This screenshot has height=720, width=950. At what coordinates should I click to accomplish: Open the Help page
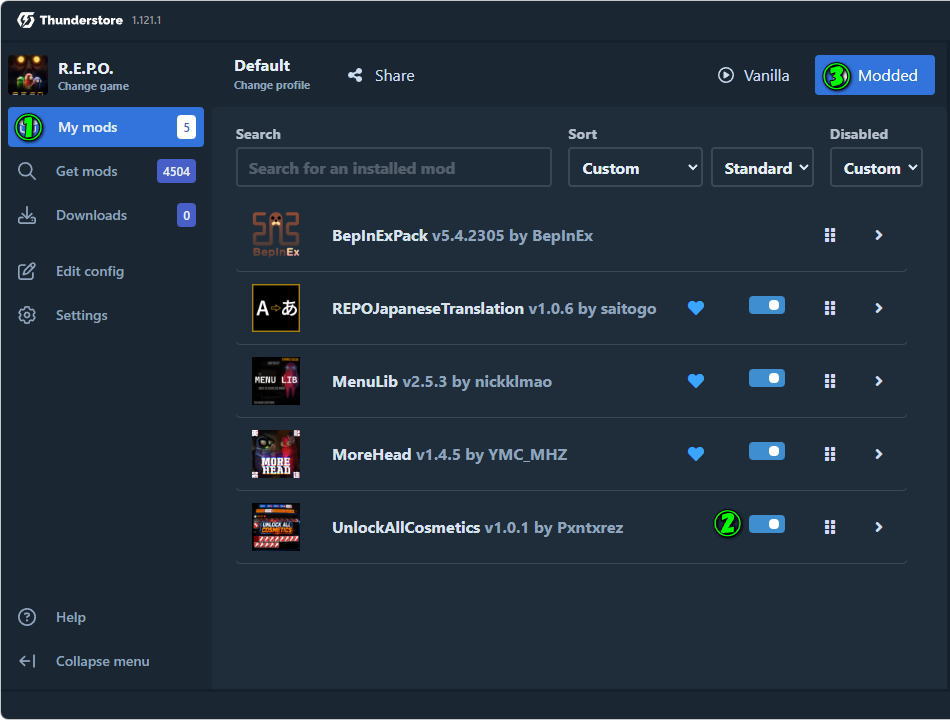[x=106, y=617]
